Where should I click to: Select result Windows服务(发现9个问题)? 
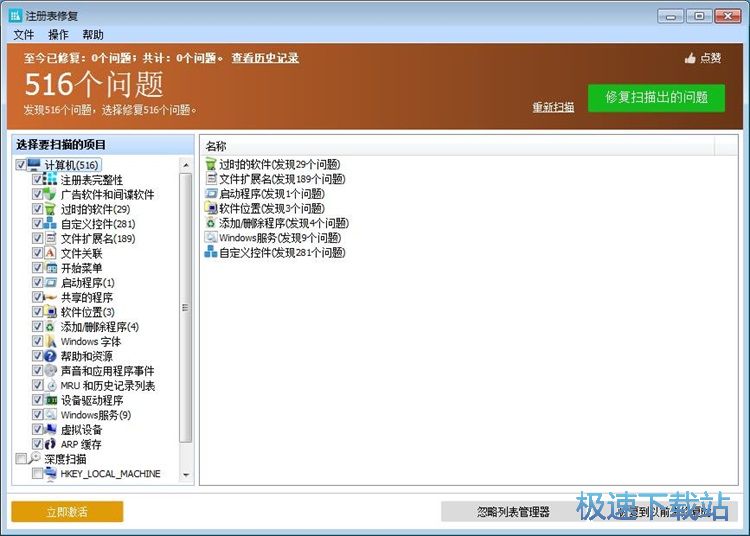(280, 238)
